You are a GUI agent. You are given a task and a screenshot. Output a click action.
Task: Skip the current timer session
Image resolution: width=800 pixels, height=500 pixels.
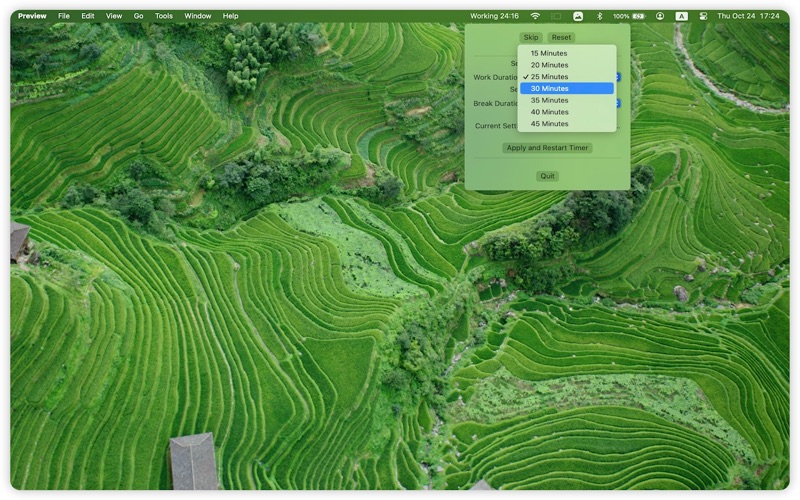point(531,37)
